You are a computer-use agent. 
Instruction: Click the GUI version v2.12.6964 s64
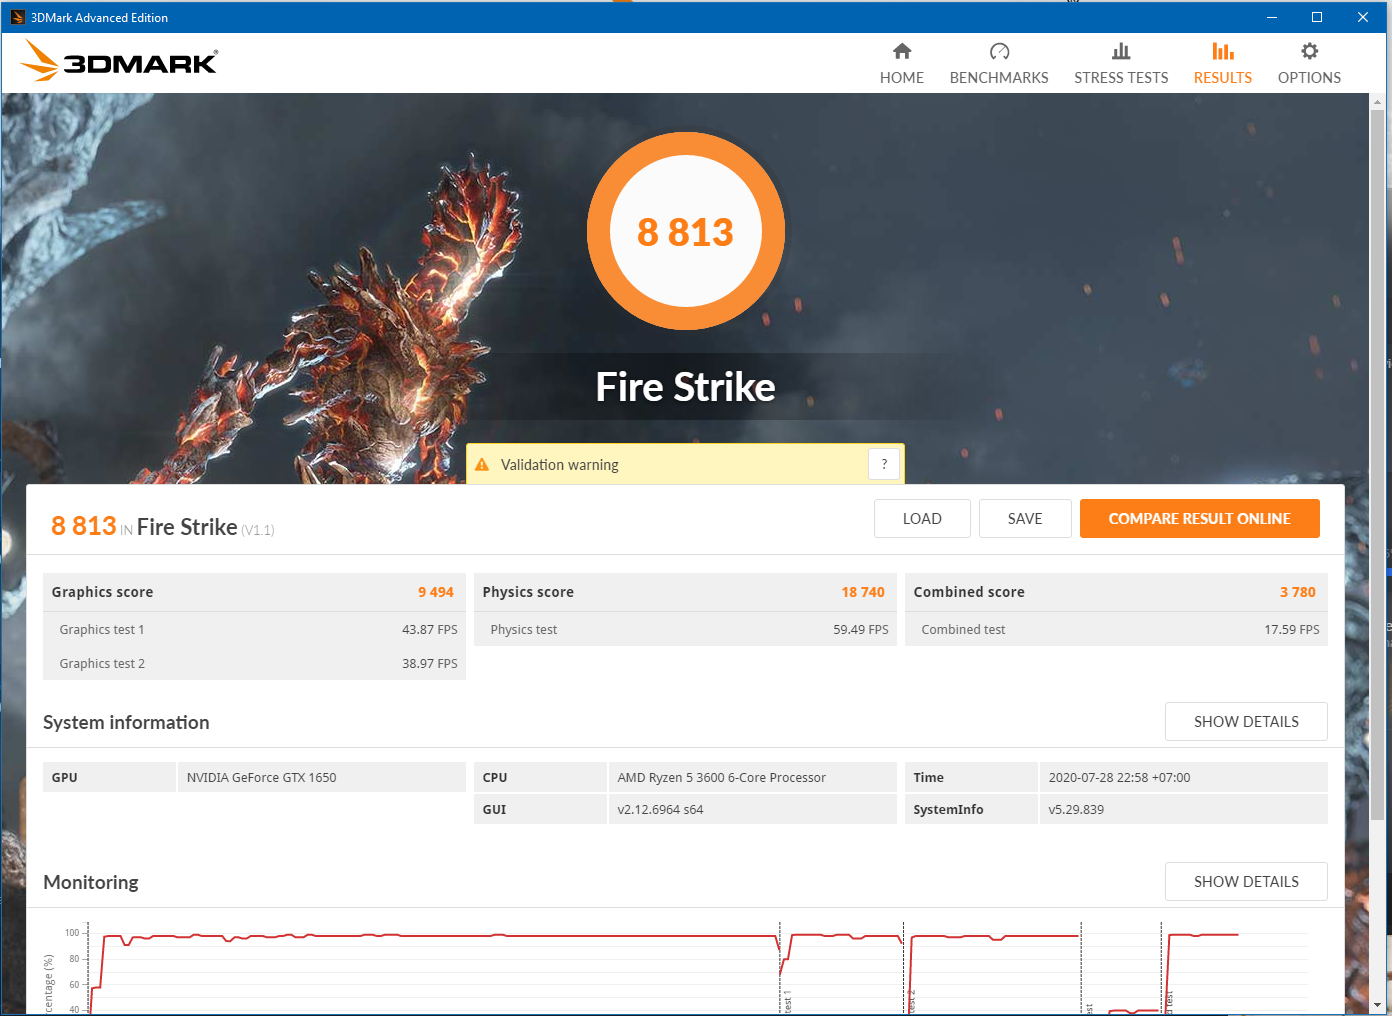661,810
